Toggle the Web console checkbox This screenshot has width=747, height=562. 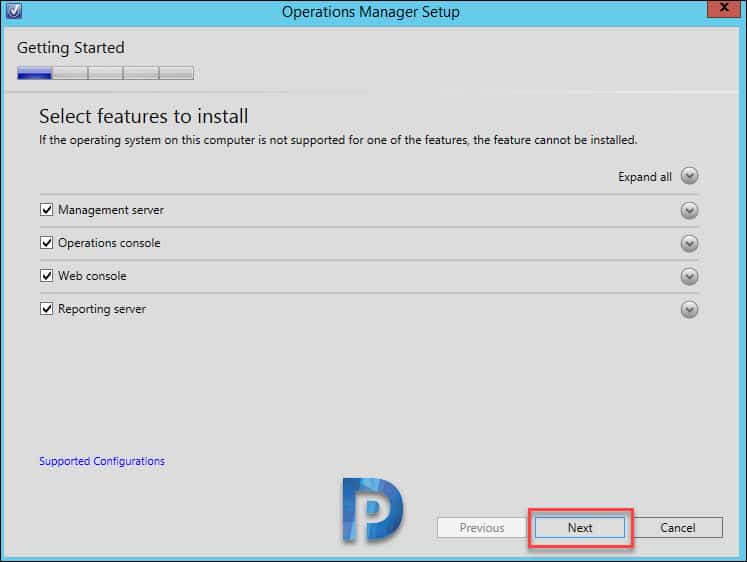(46, 276)
